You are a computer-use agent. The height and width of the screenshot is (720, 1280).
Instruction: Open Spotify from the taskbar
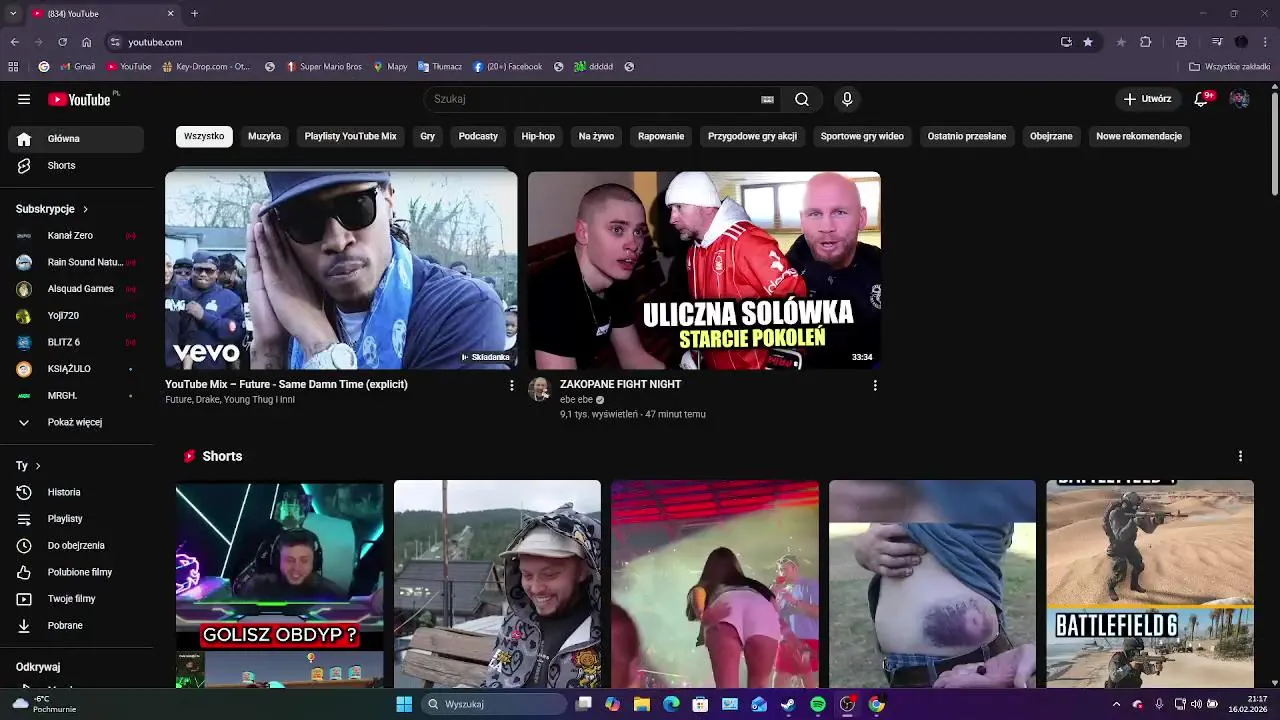818,704
